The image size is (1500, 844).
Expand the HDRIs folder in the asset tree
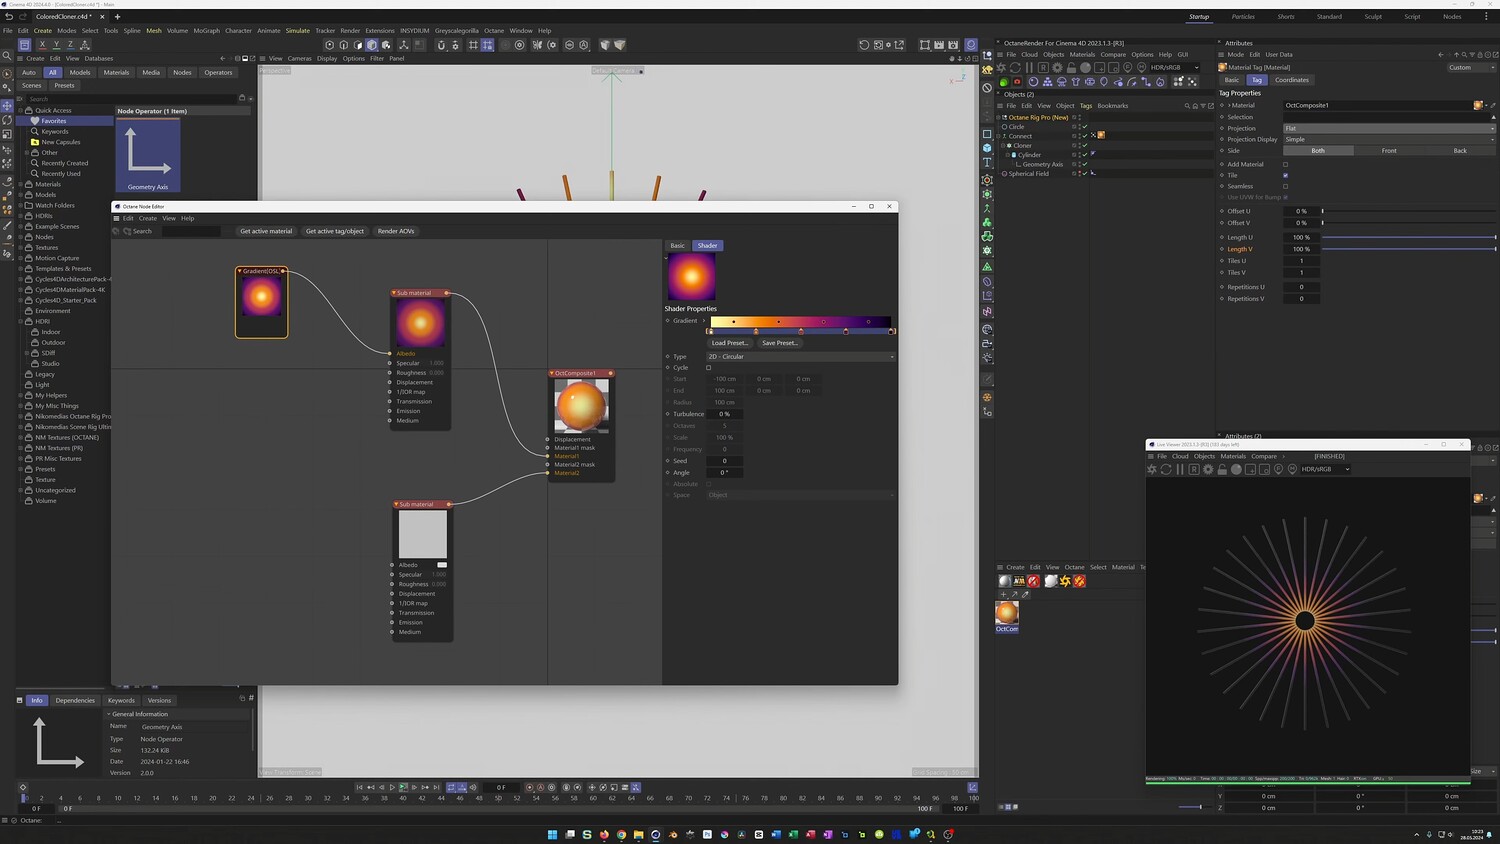tap(21, 216)
